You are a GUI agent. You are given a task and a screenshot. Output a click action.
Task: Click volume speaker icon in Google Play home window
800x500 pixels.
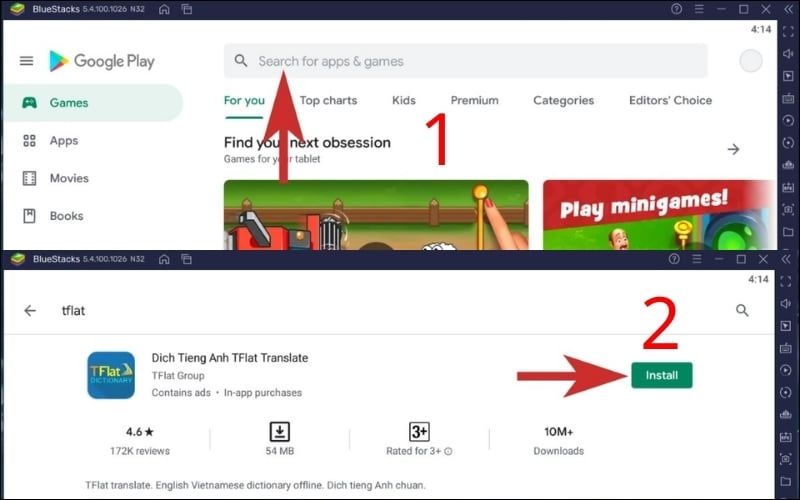tap(788, 54)
